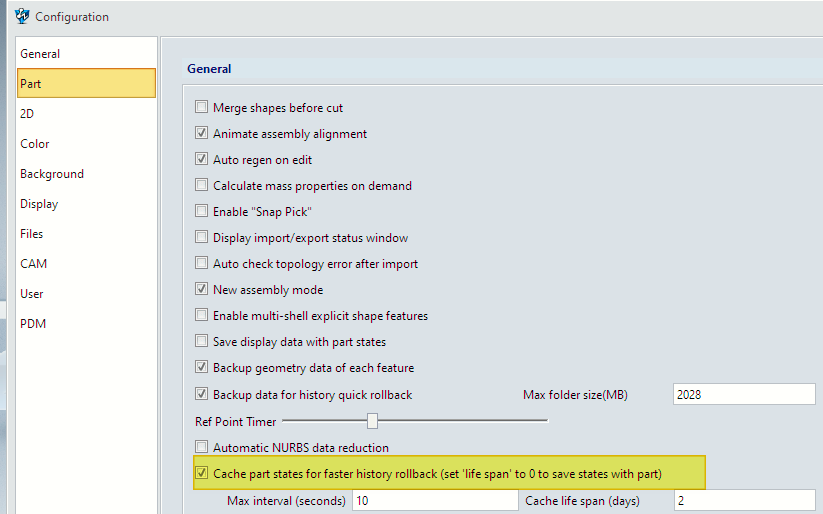The height and width of the screenshot is (514, 823).
Task: Click the Max folder size(MB) field
Action: 744,394
